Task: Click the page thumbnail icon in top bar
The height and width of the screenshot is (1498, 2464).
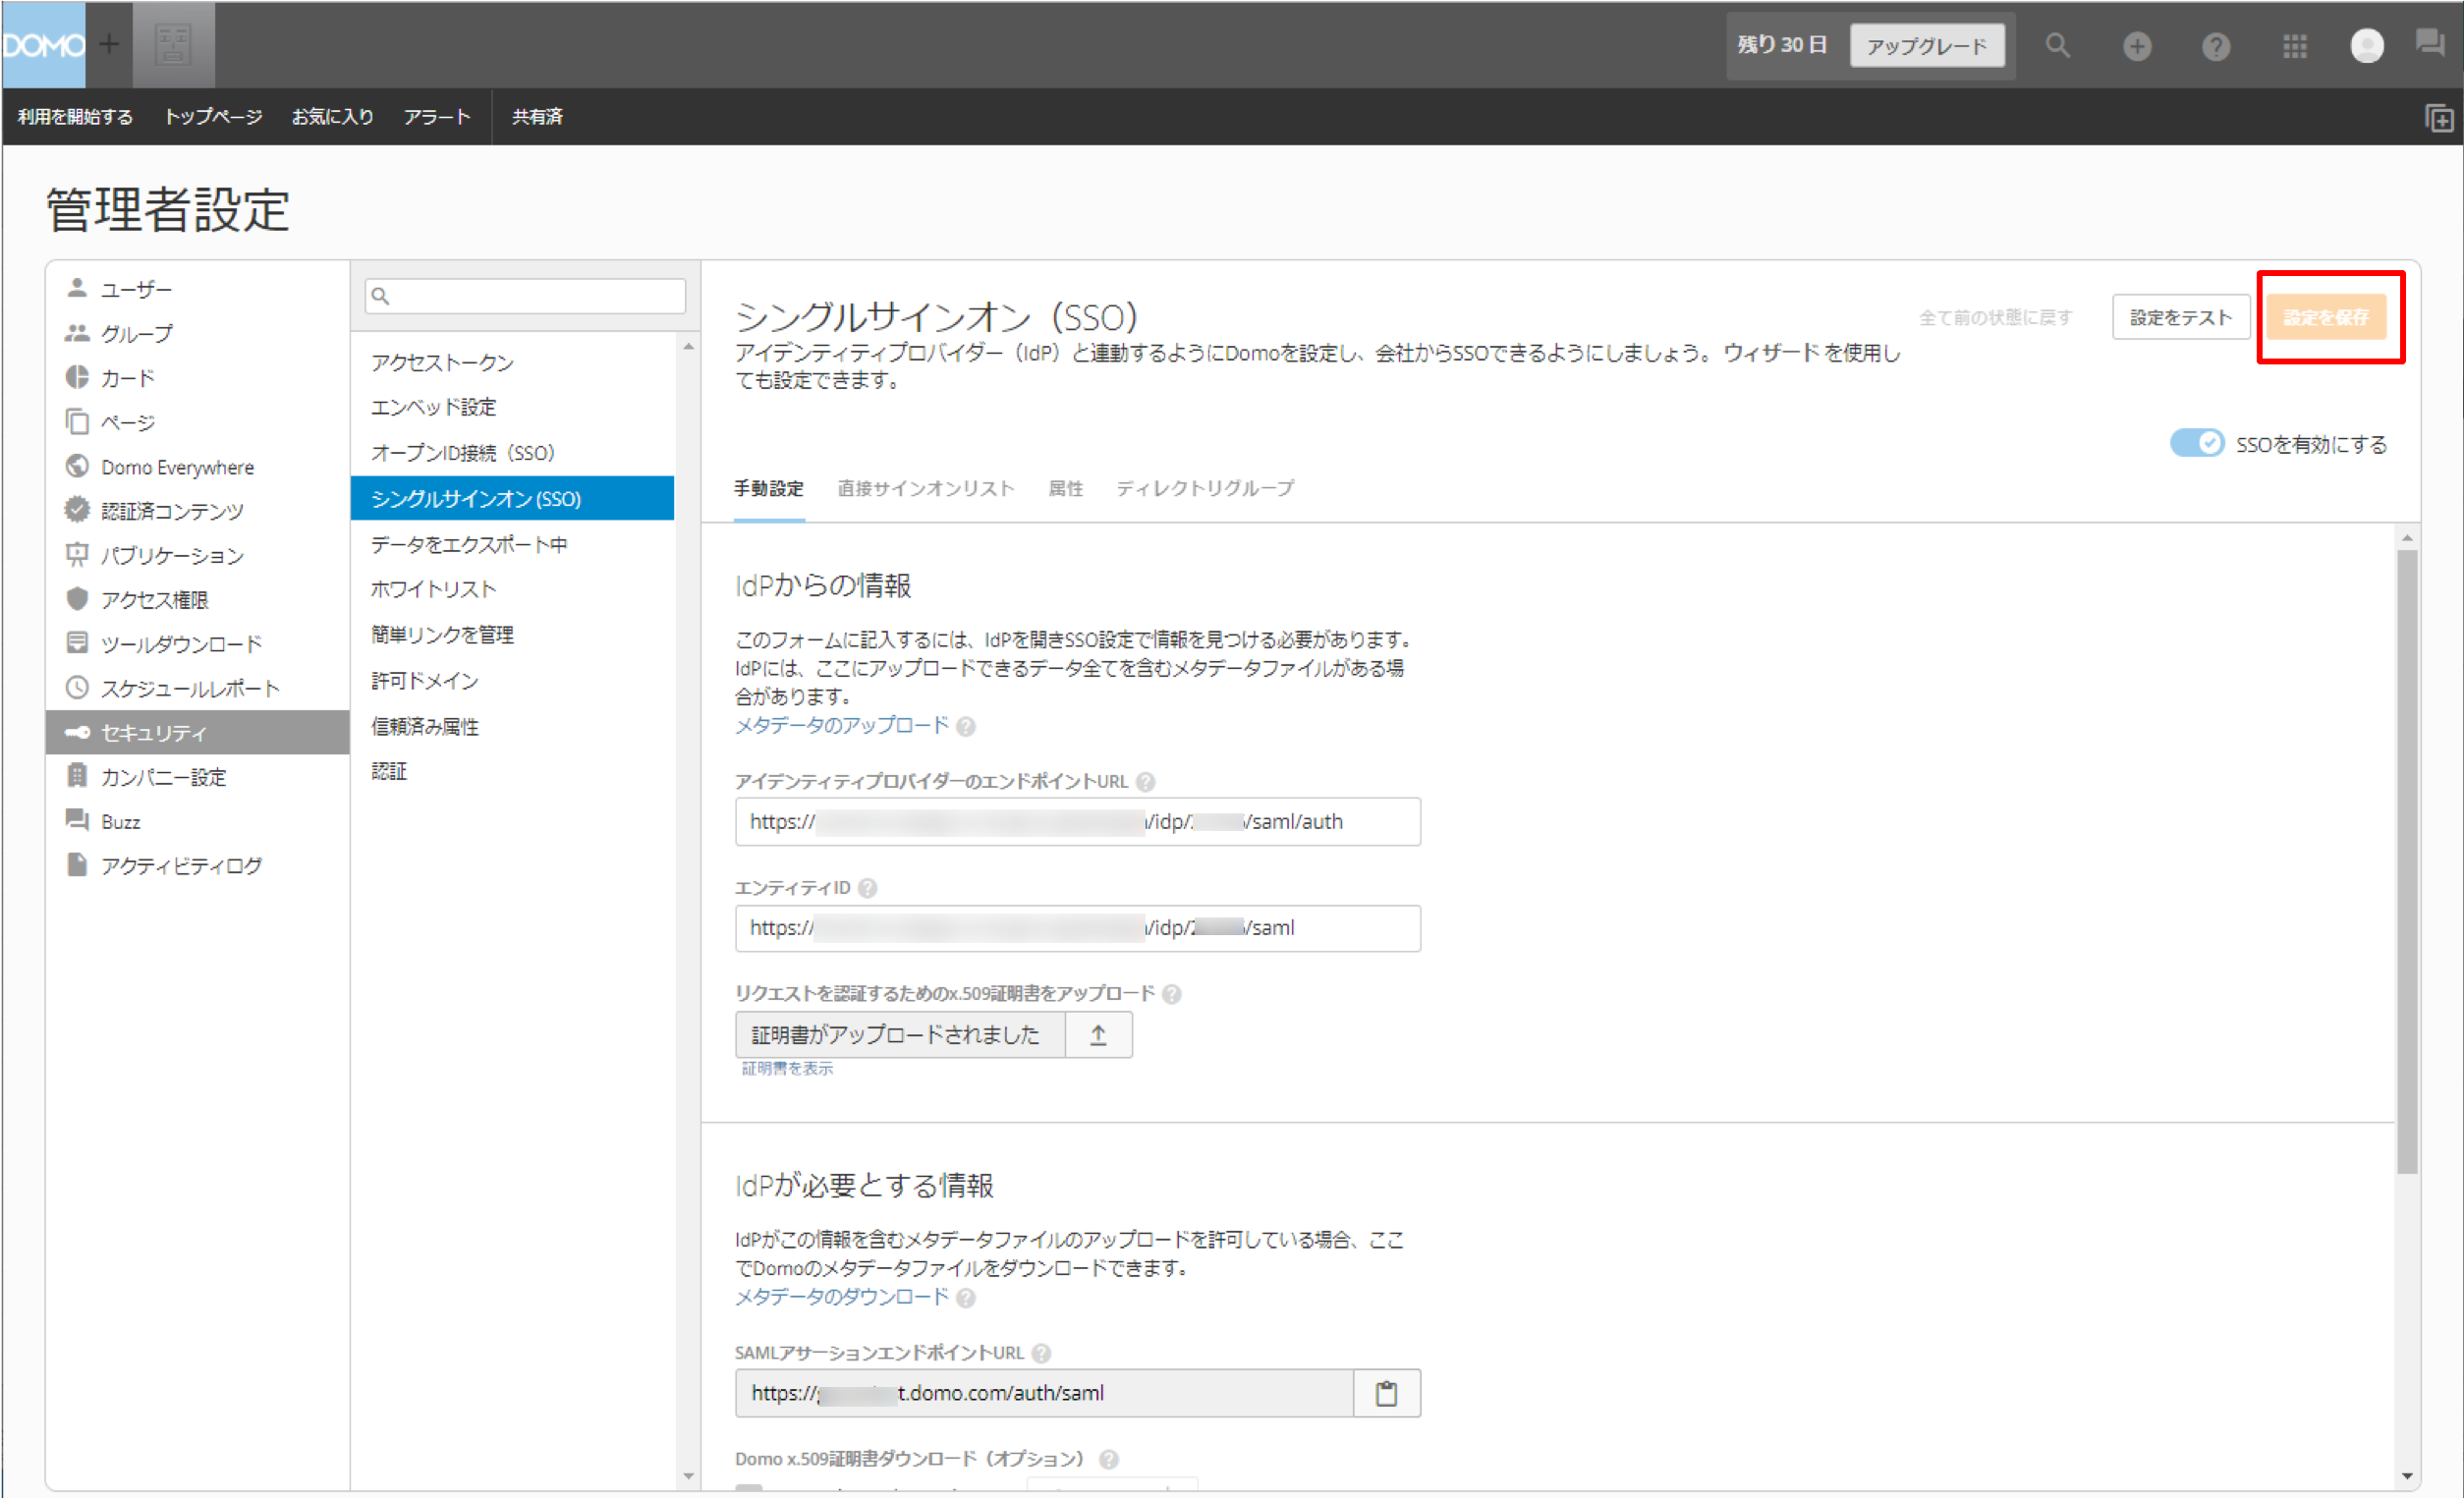Action: click(x=173, y=45)
